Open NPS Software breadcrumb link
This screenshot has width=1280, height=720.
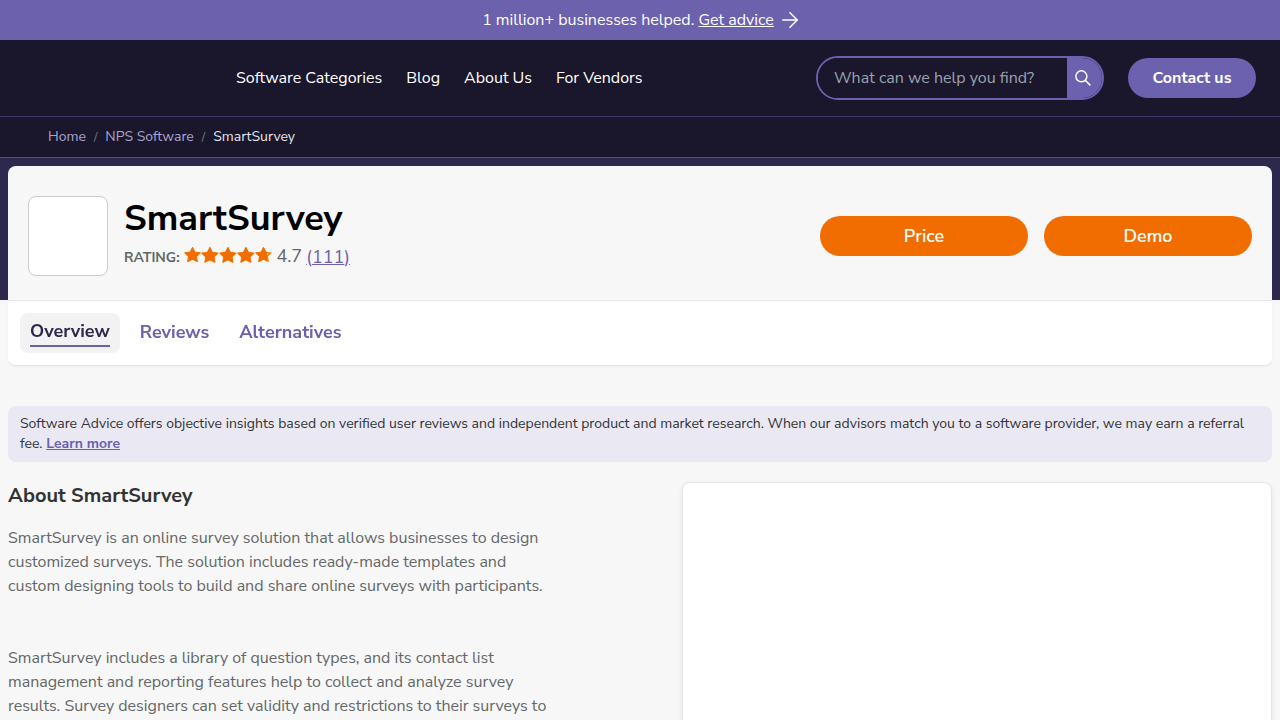[x=149, y=137]
